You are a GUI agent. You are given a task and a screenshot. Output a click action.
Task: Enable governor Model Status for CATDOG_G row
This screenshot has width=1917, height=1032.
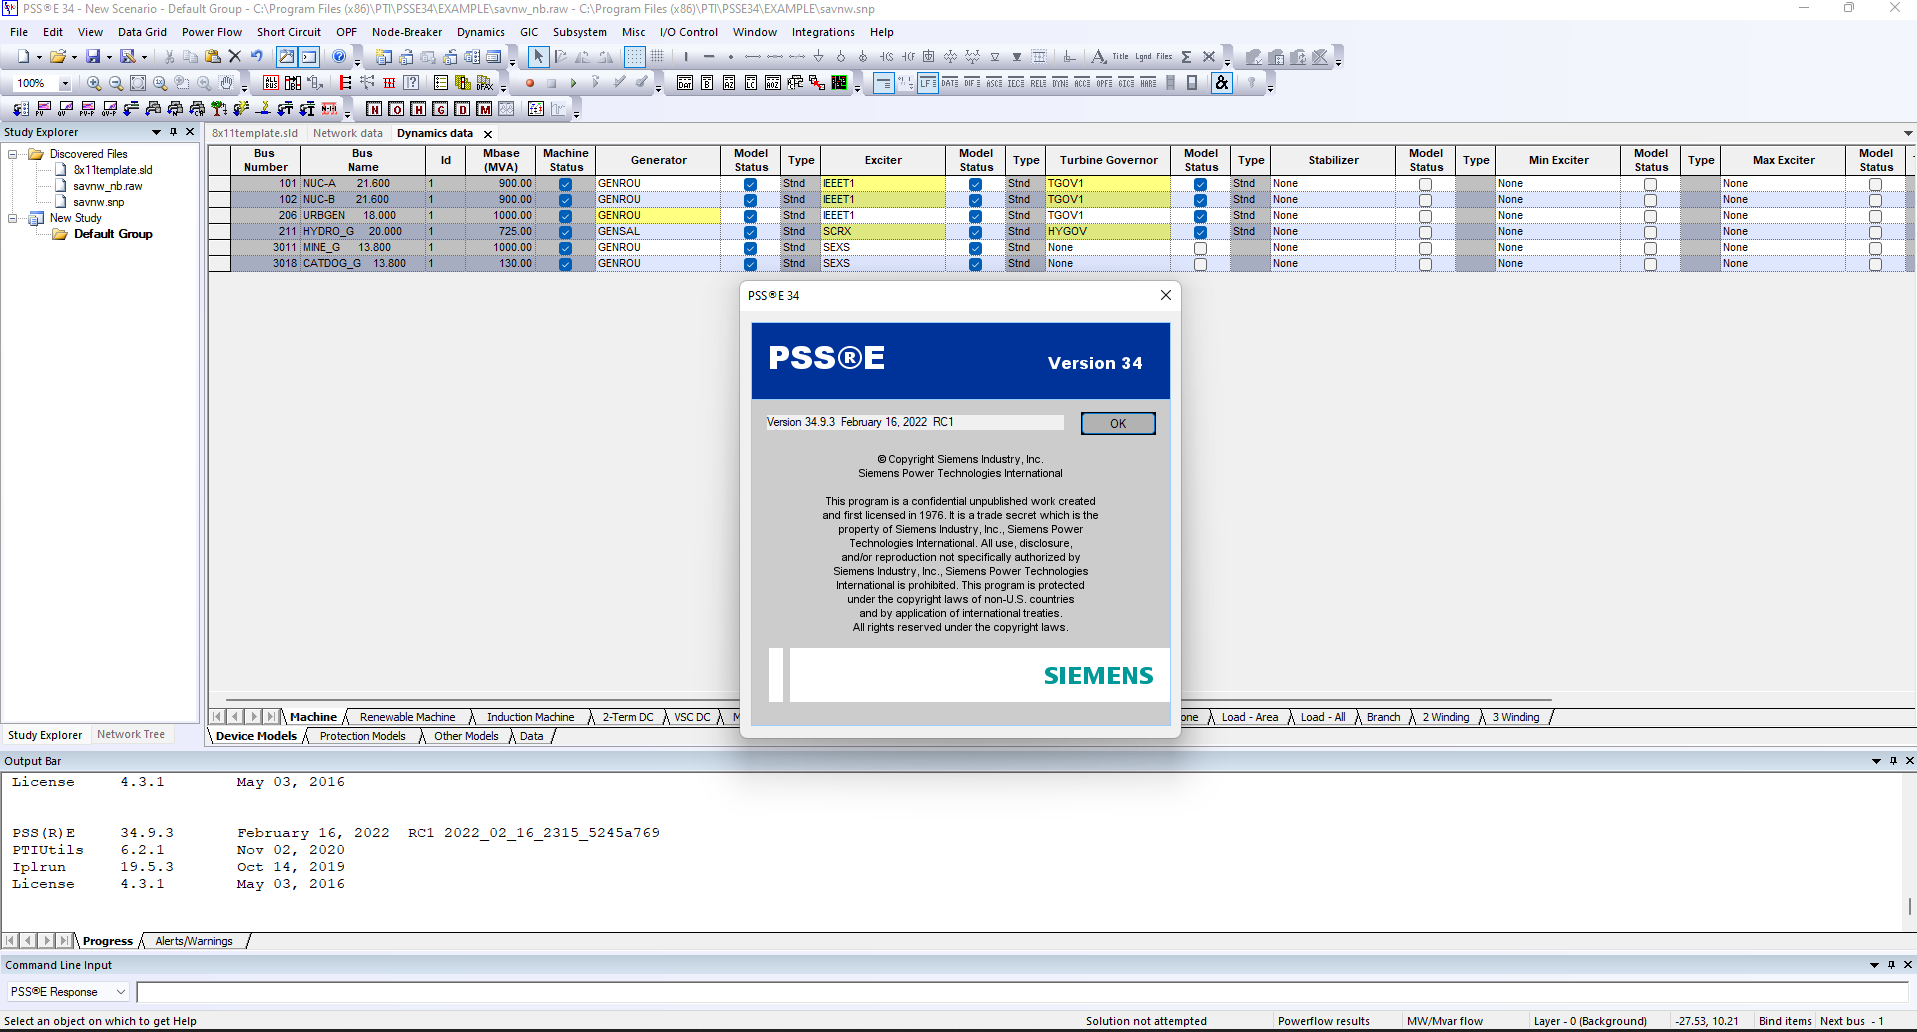(1200, 264)
